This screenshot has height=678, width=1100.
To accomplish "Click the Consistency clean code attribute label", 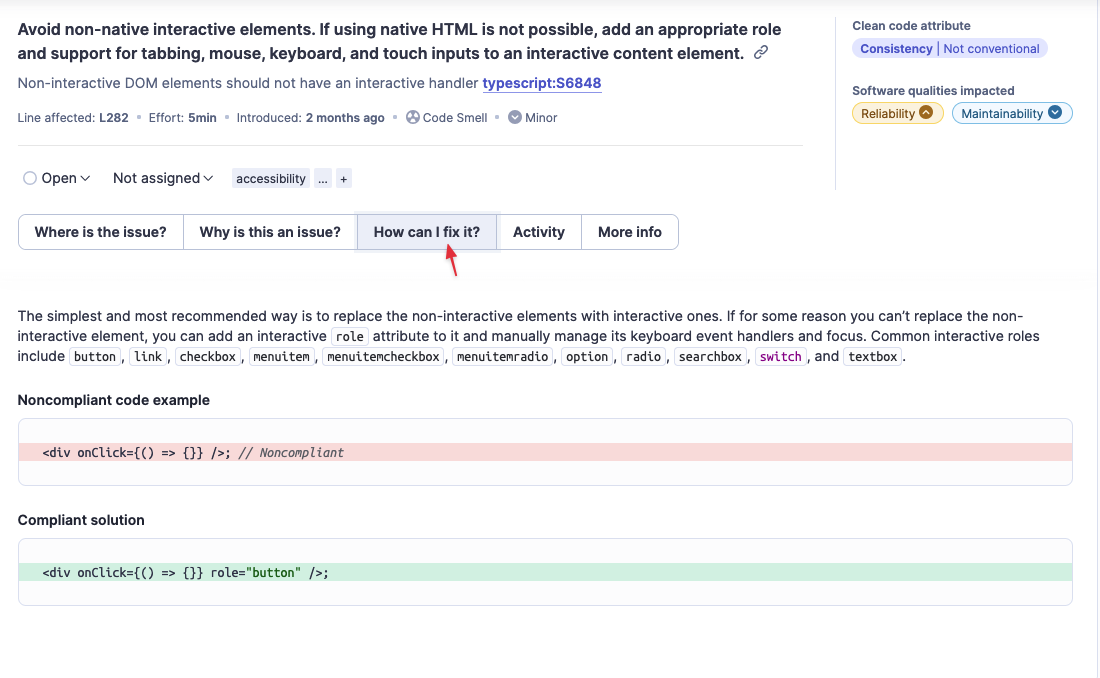I will (896, 49).
